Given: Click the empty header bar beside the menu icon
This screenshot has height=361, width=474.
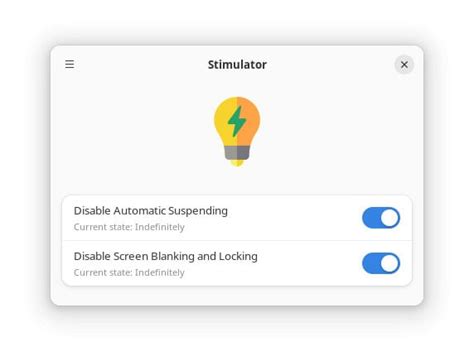Looking at the screenshot, I should (140, 64).
